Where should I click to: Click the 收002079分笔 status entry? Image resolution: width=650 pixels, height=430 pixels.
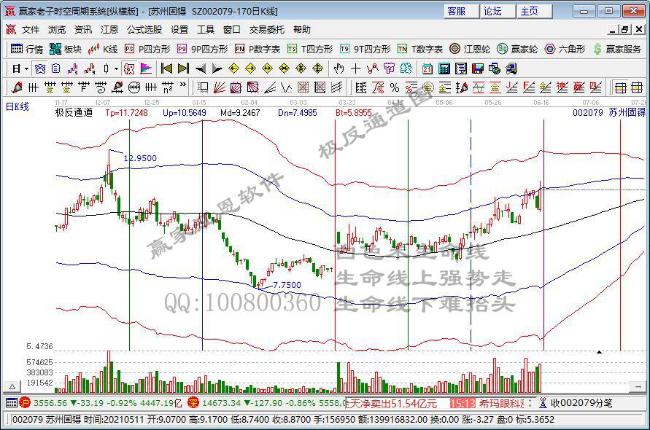point(582,403)
